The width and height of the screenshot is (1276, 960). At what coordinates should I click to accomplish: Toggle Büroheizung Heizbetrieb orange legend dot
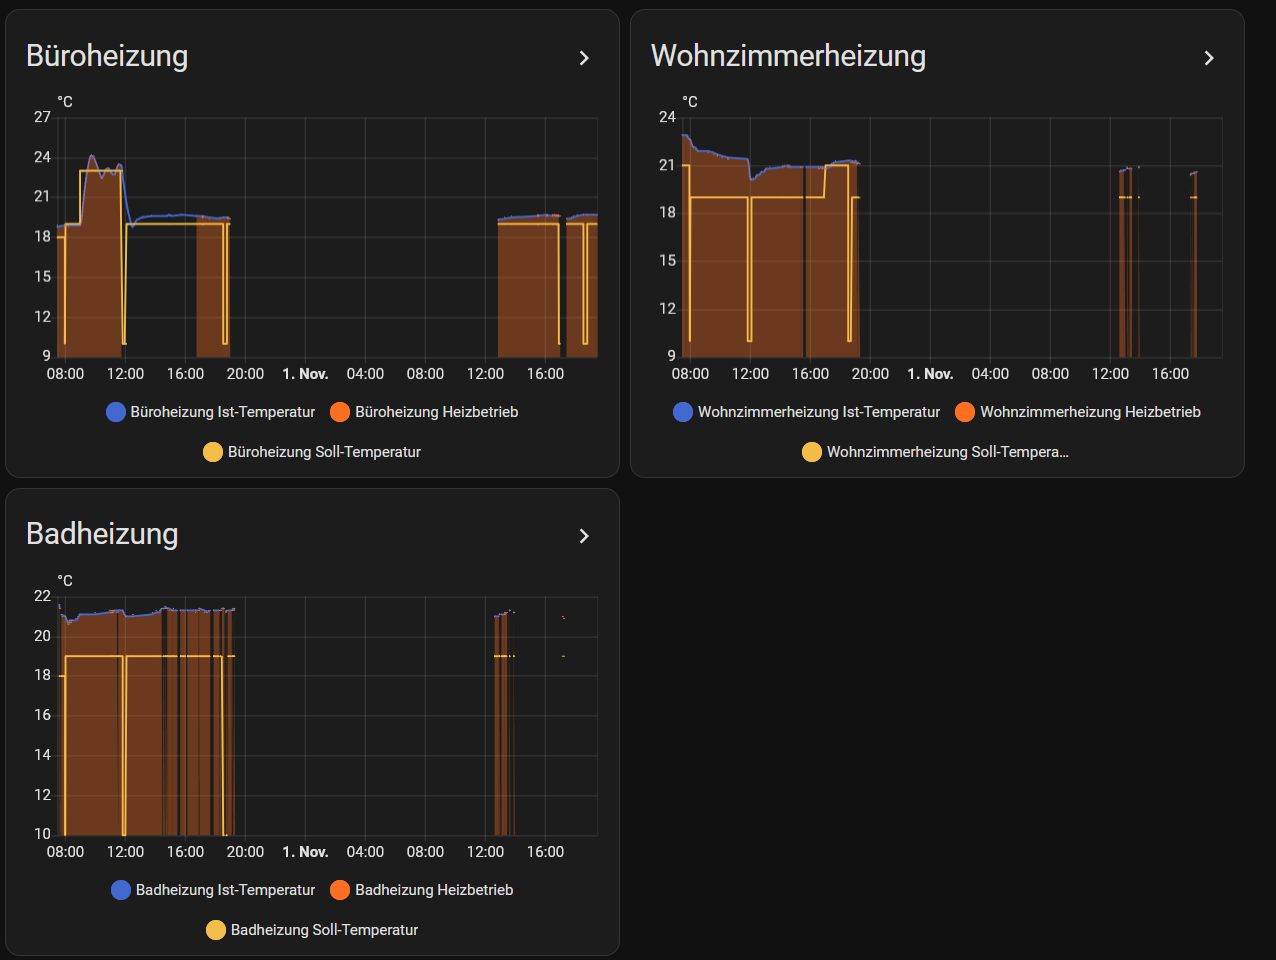[340, 412]
